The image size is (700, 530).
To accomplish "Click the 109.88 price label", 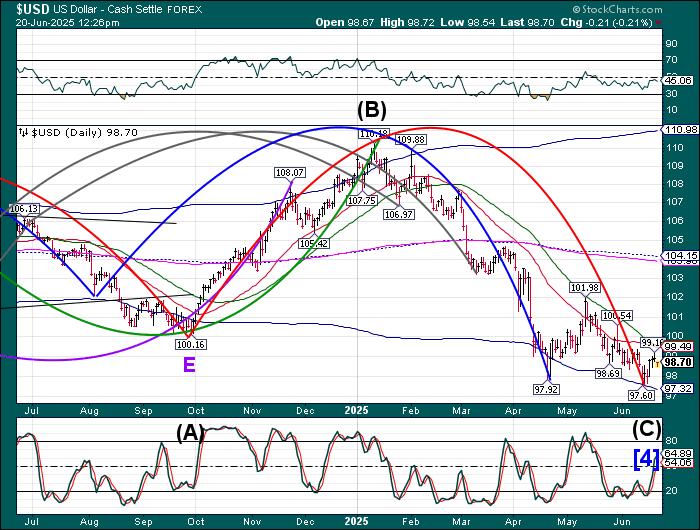I will click(x=411, y=140).
